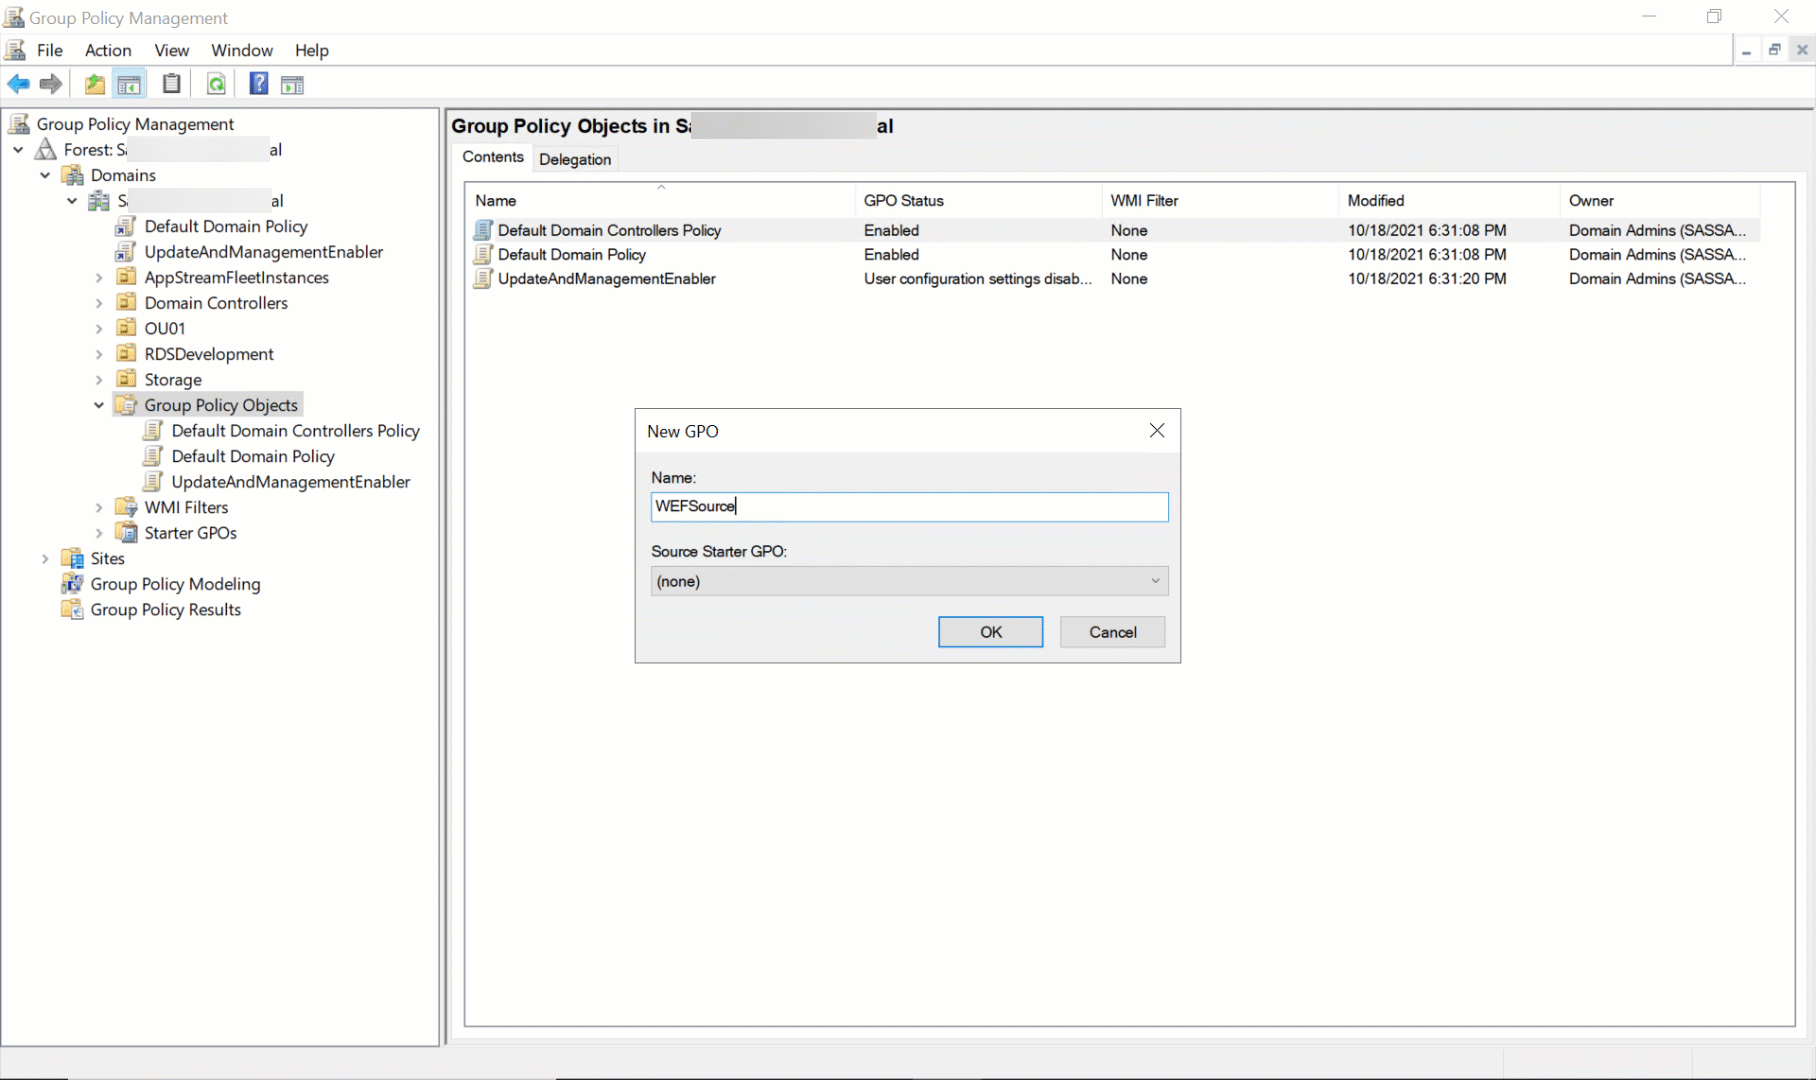Image resolution: width=1816 pixels, height=1080 pixels.
Task: Collapse the Forest tree node
Action: point(18,150)
